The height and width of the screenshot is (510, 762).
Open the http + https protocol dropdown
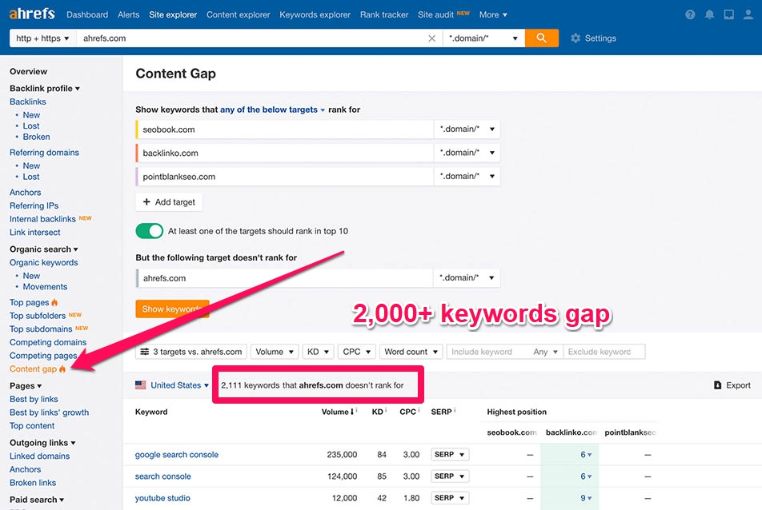point(43,38)
